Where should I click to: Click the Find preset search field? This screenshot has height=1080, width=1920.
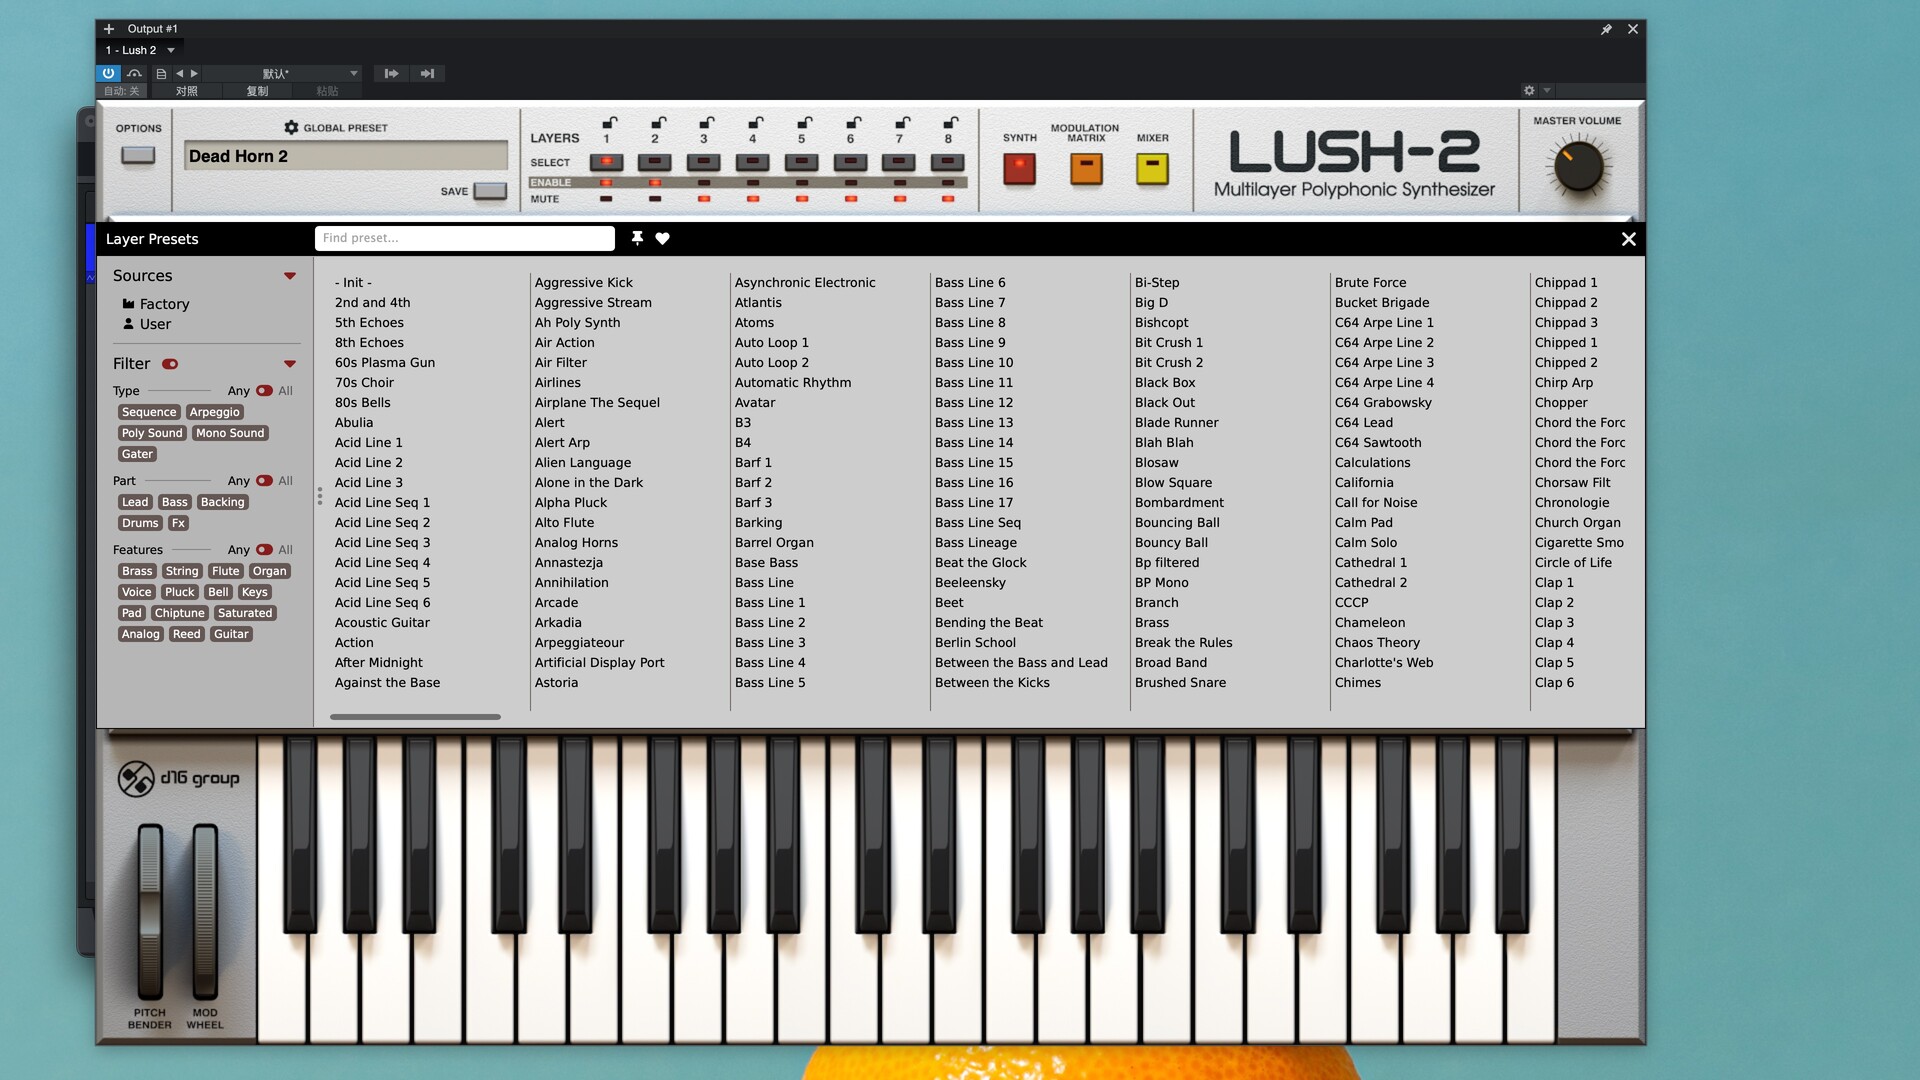(465, 238)
